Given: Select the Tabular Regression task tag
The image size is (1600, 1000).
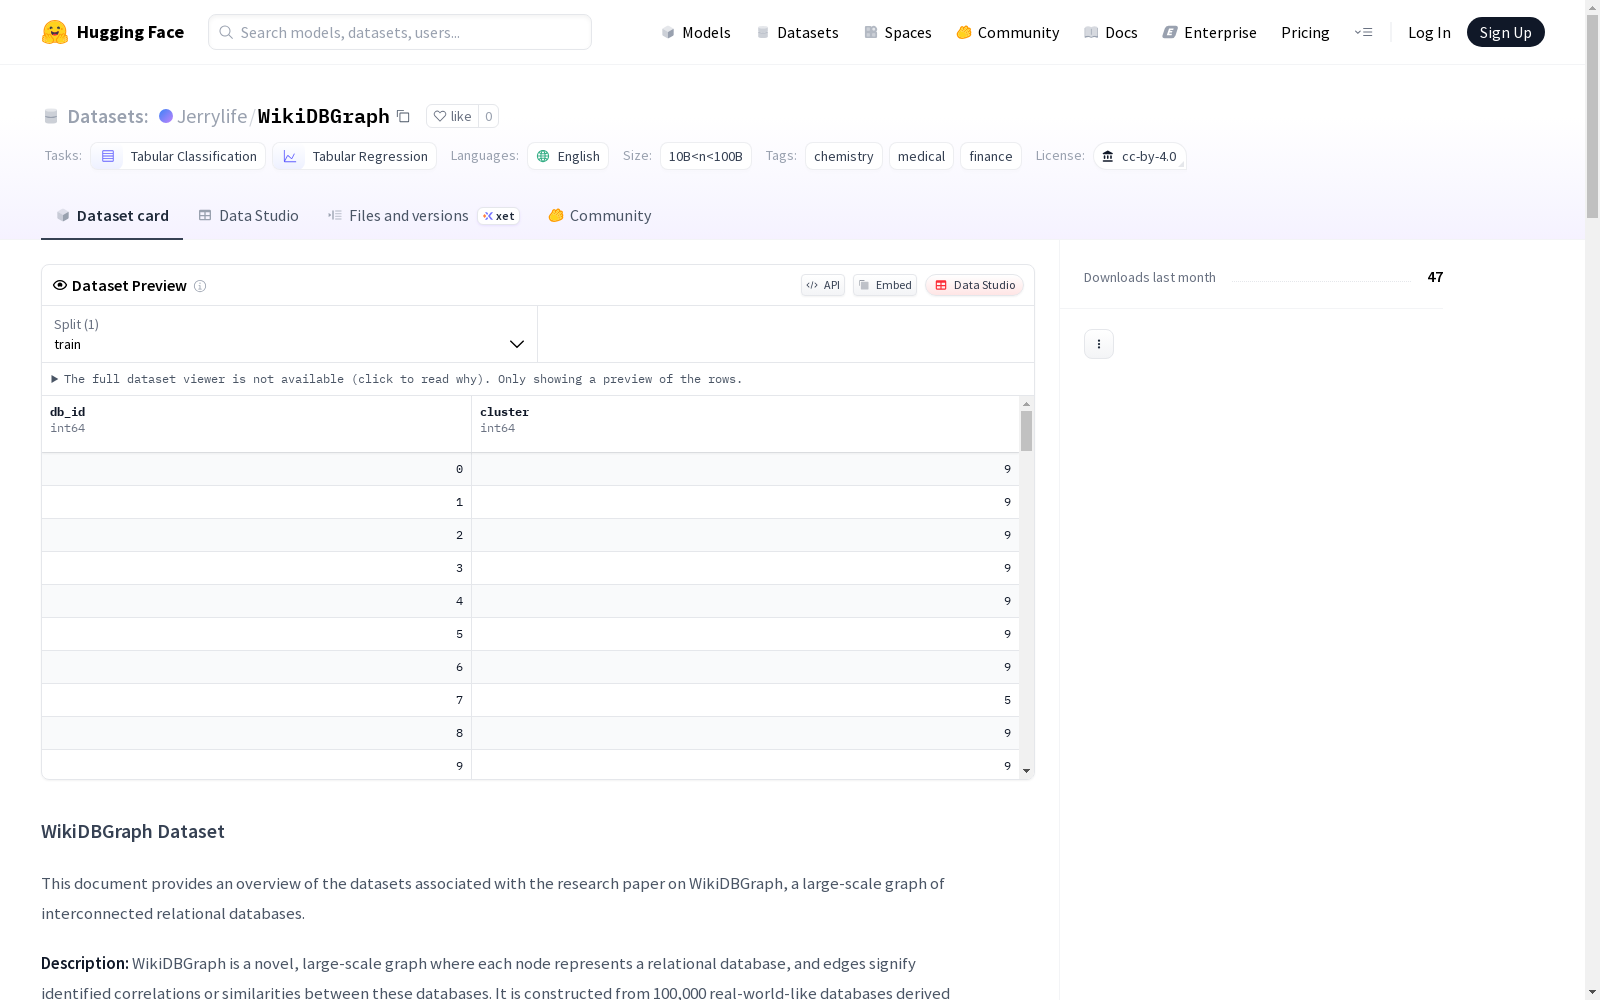Looking at the screenshot, I should tap(355, 156).
